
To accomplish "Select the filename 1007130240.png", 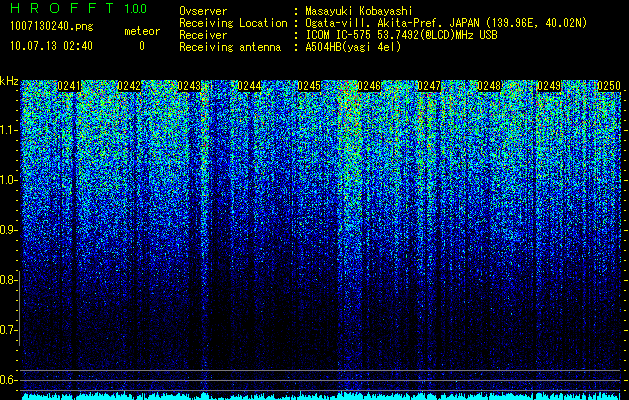I will pyautogui.click(x=52, y=26).
